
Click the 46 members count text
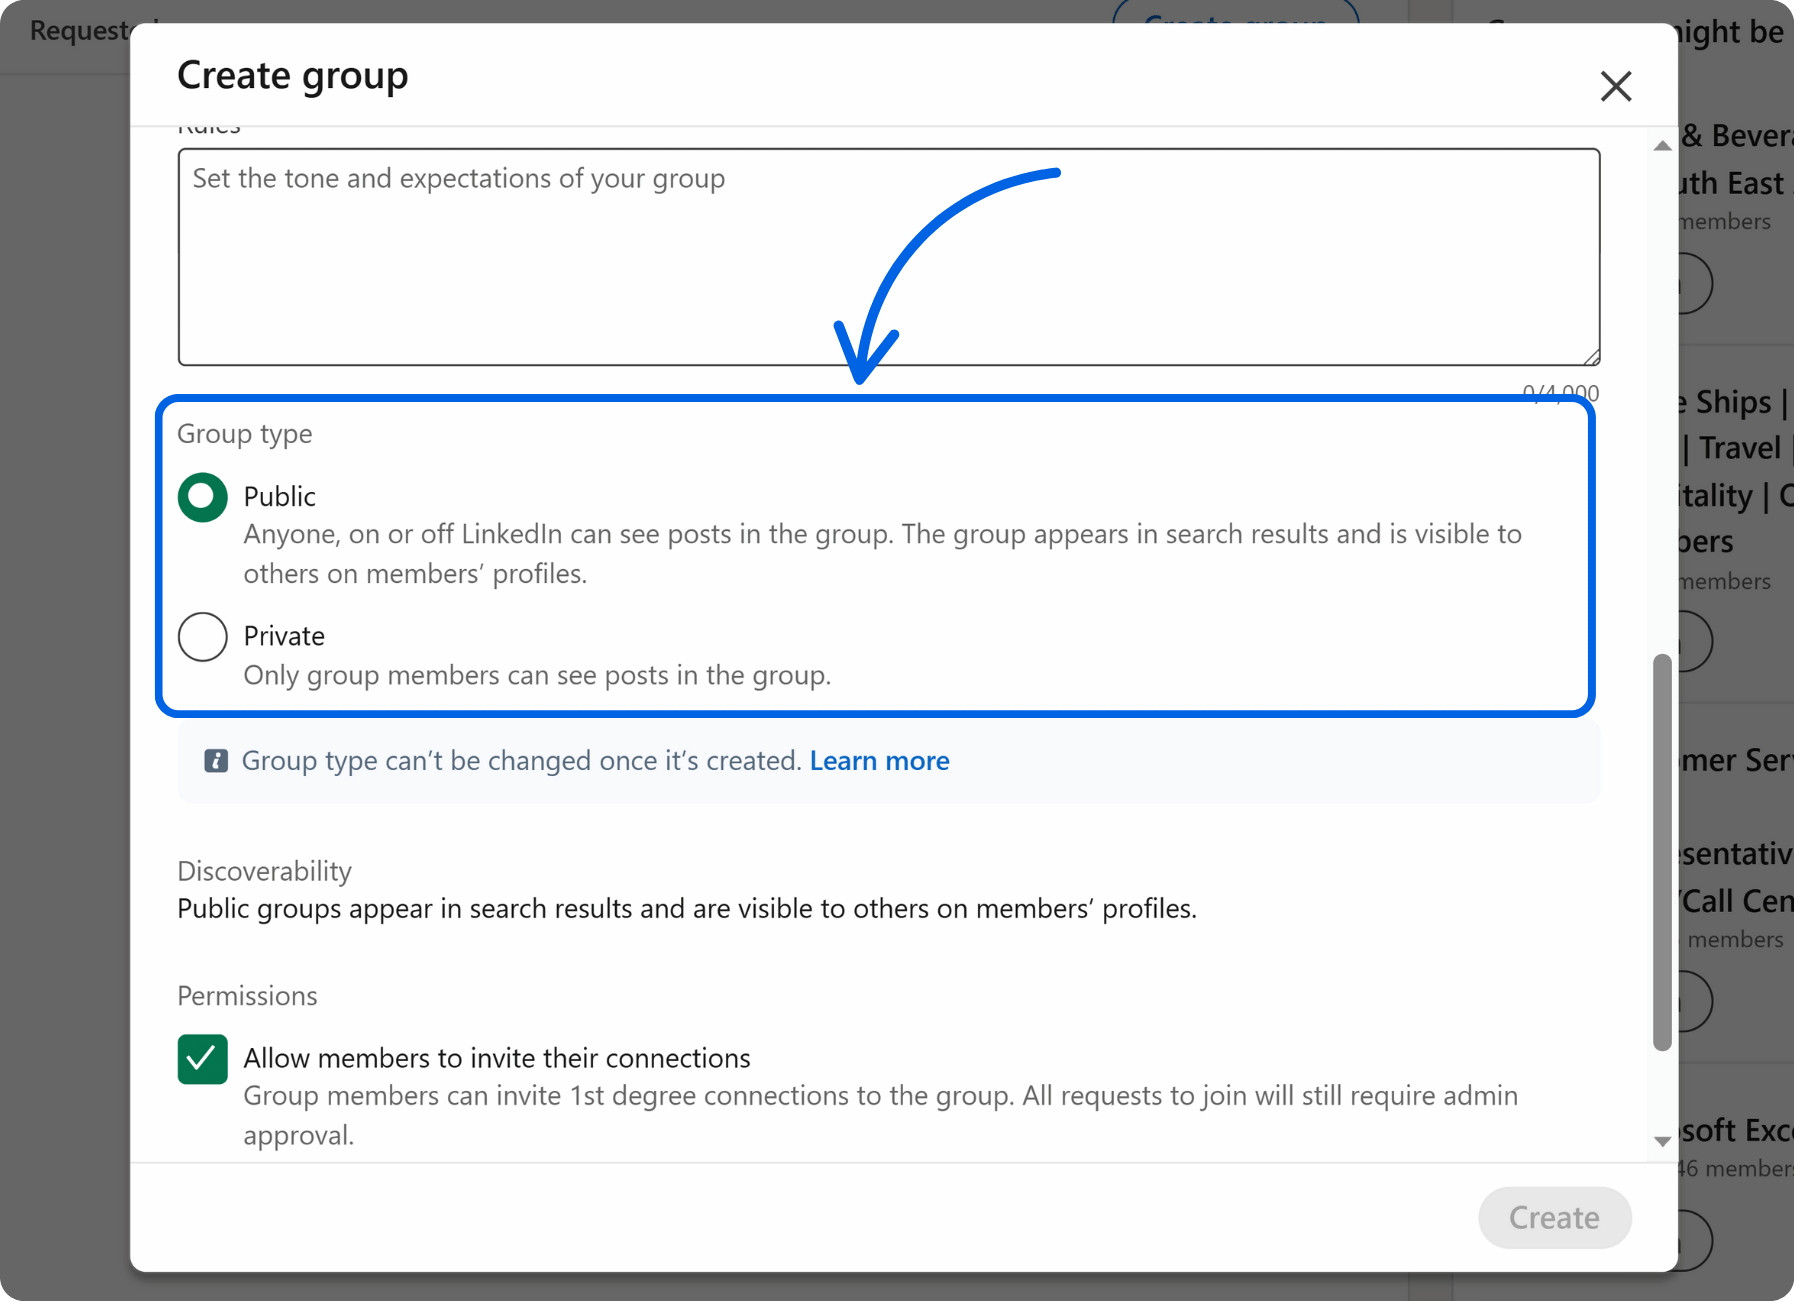(x=1734, y=1168)
